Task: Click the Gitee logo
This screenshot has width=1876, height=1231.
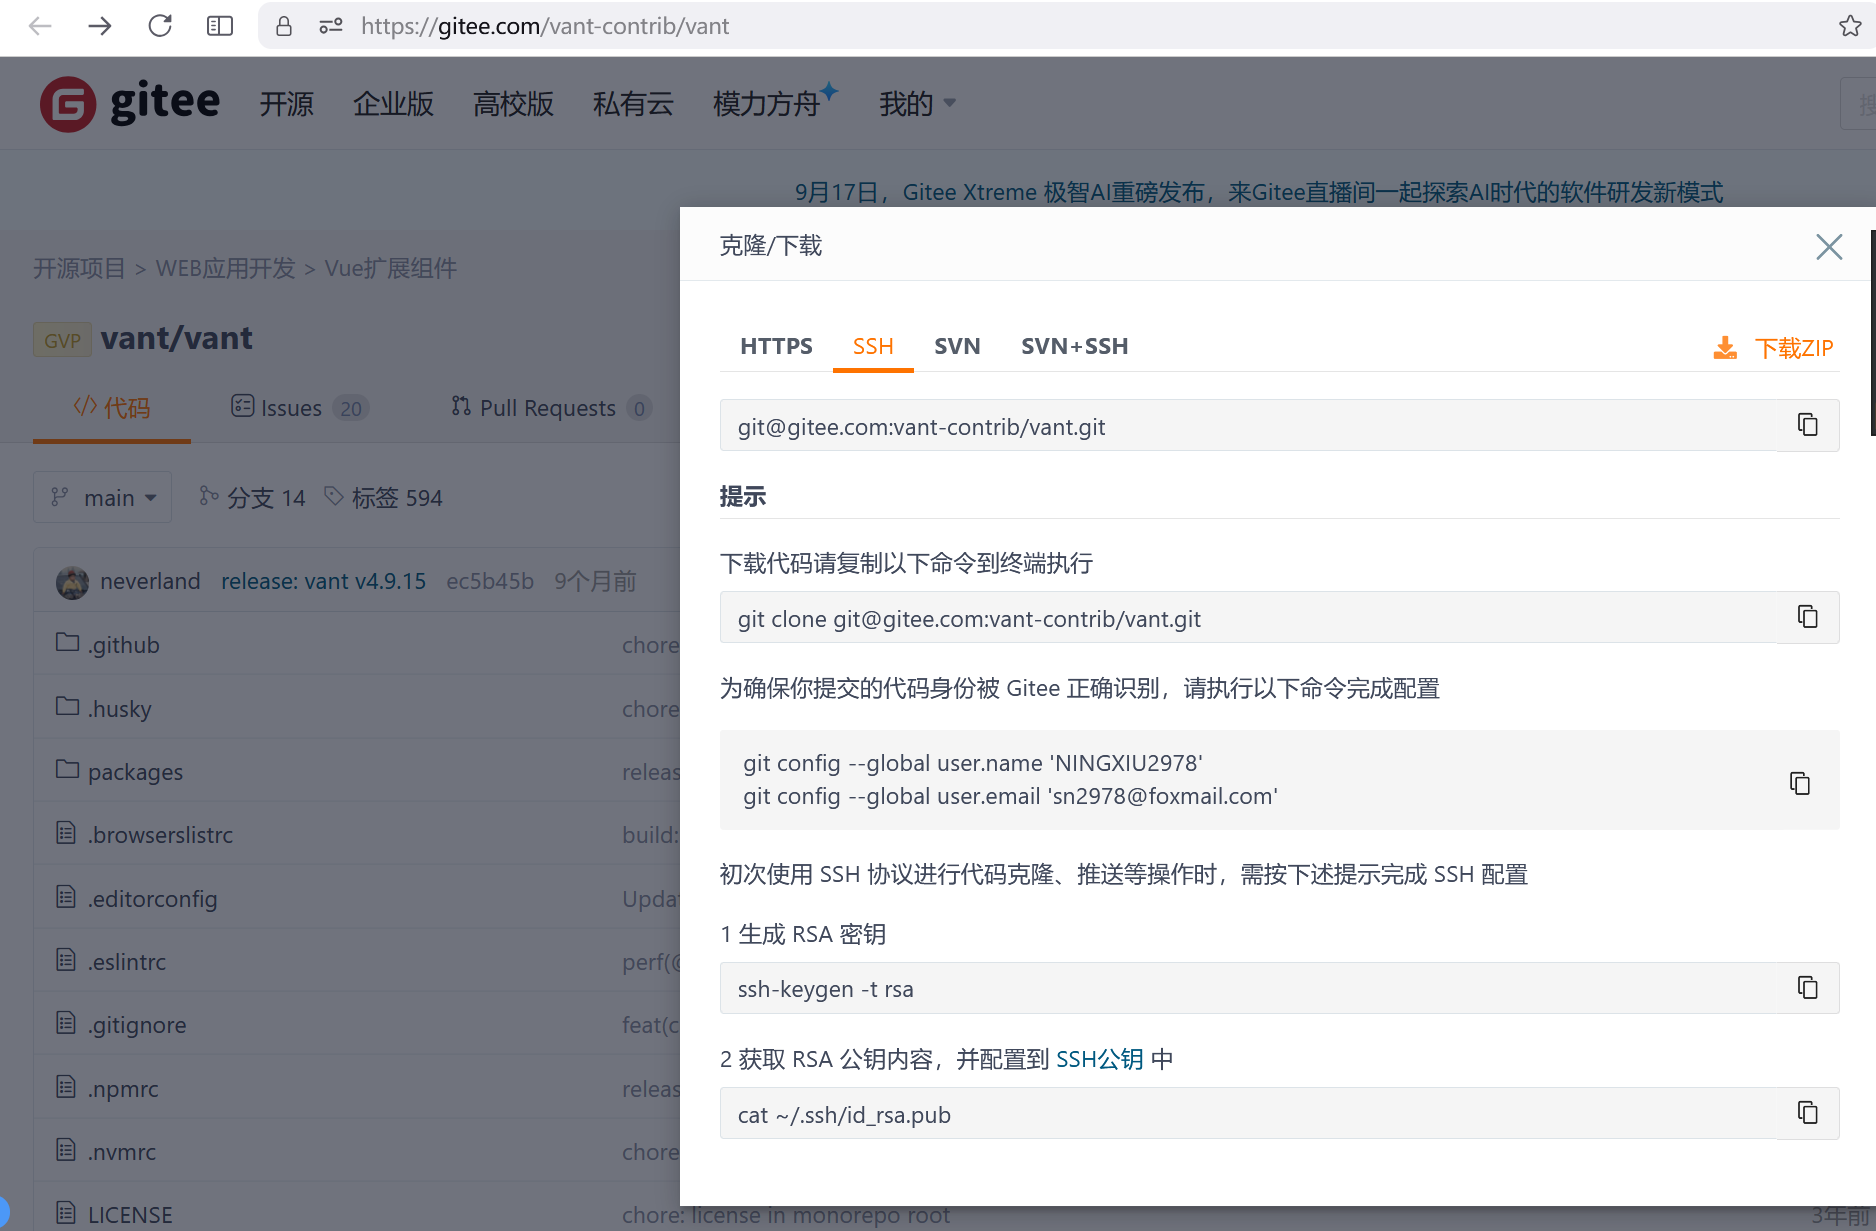Action: pyautogui.click(x=130, y=103)
